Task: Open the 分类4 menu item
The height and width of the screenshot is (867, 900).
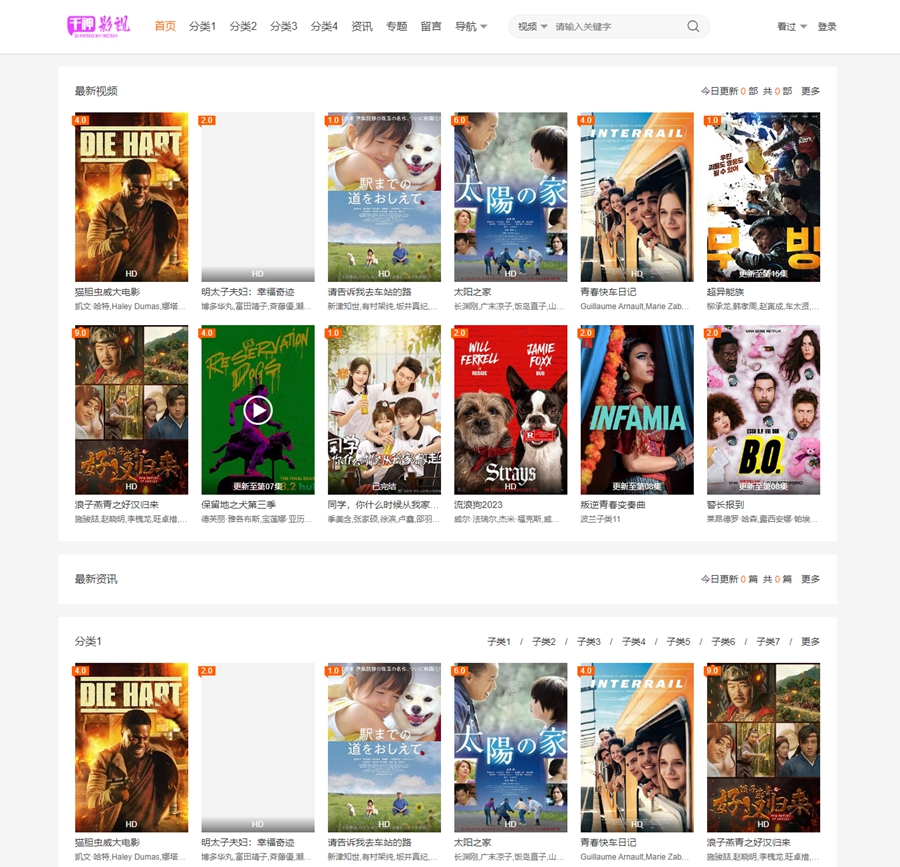Action: (x=324, y=26)
